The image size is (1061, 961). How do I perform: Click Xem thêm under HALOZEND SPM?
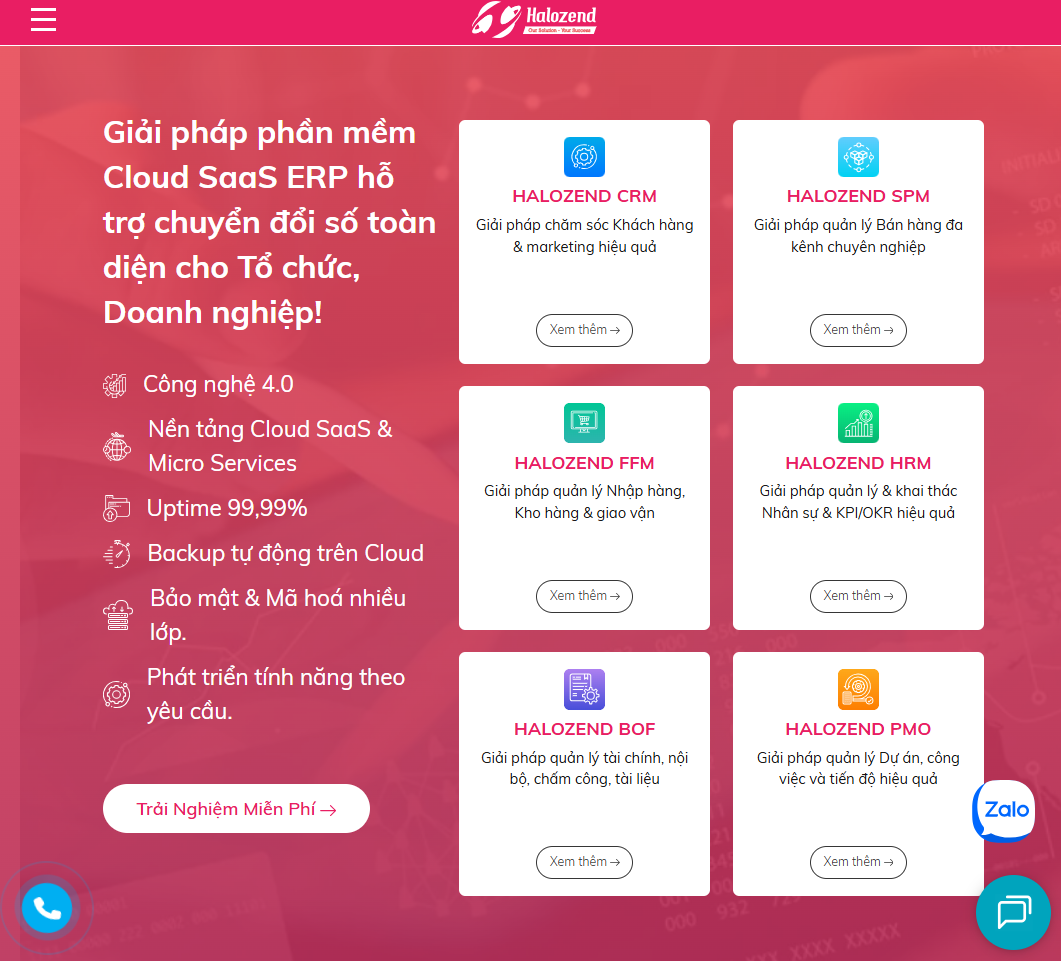[x=858, y=330]
